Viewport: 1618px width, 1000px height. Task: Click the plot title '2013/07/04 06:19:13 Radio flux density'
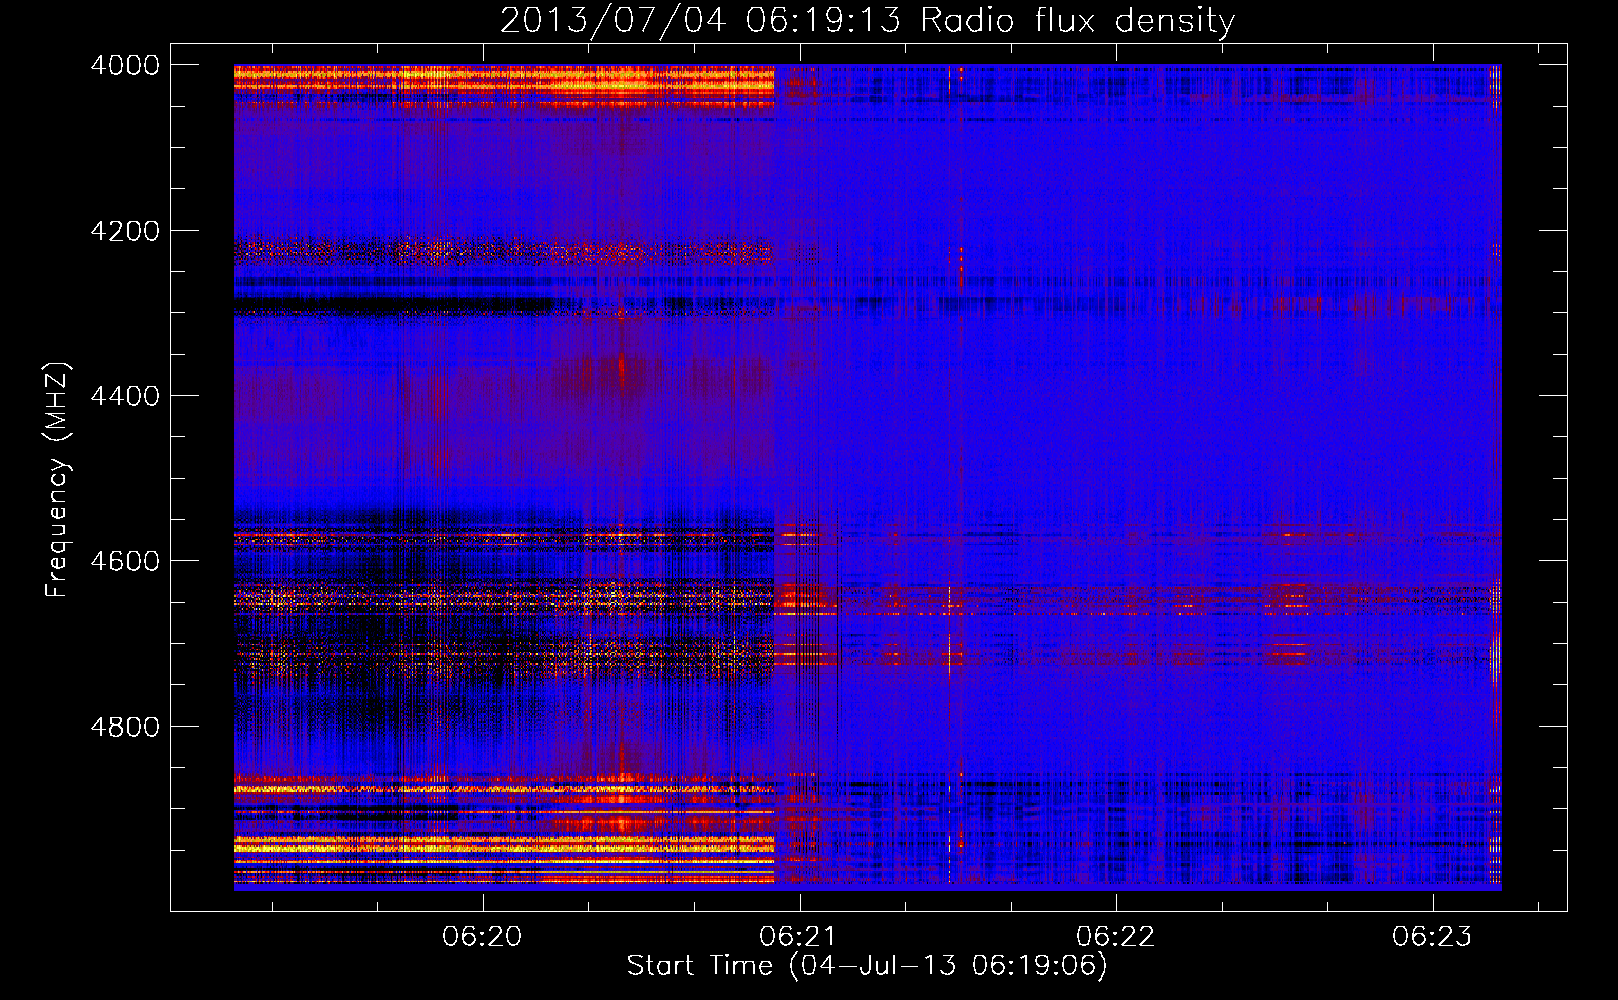tap(867, 21)
